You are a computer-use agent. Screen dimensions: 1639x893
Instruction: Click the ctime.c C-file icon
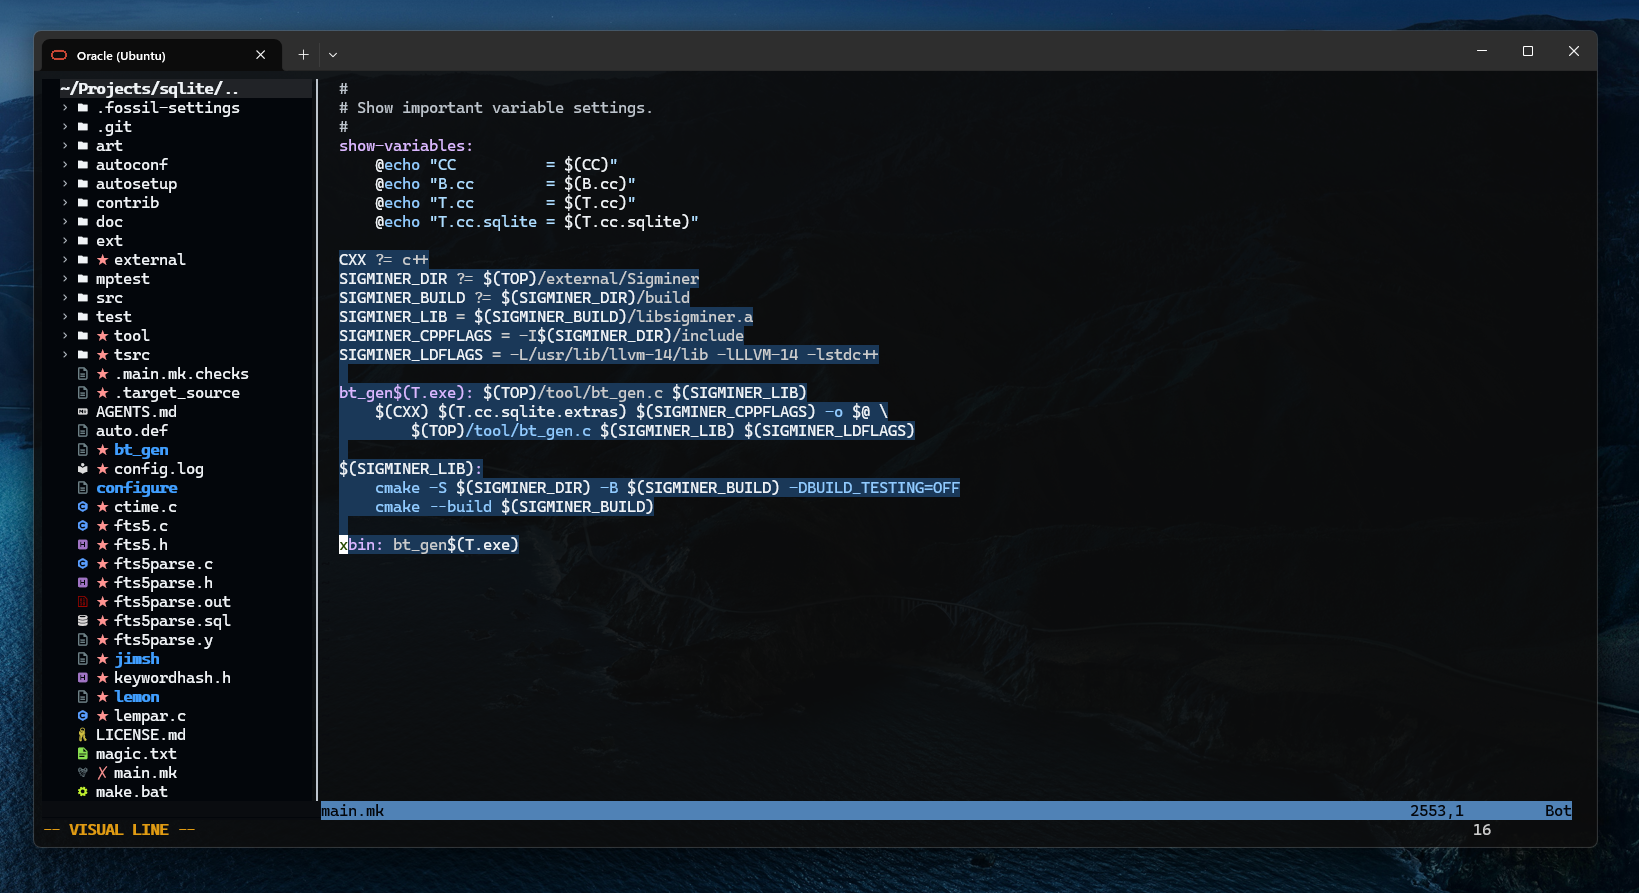click(x=83, y=507)
